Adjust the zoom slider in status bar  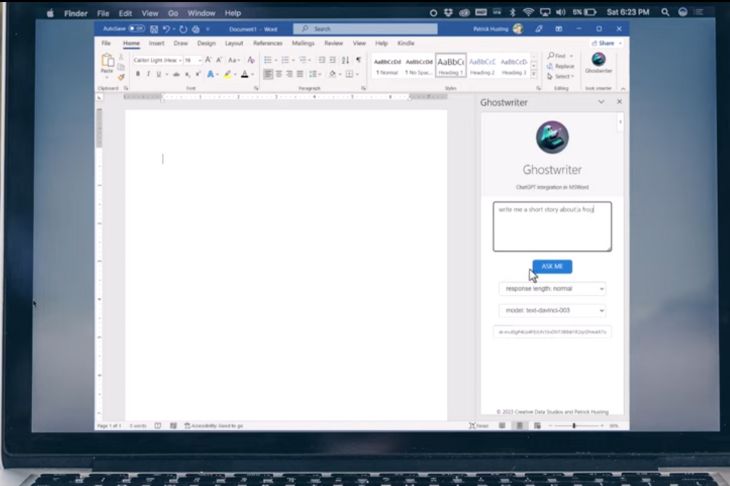(x=573, y=426)
